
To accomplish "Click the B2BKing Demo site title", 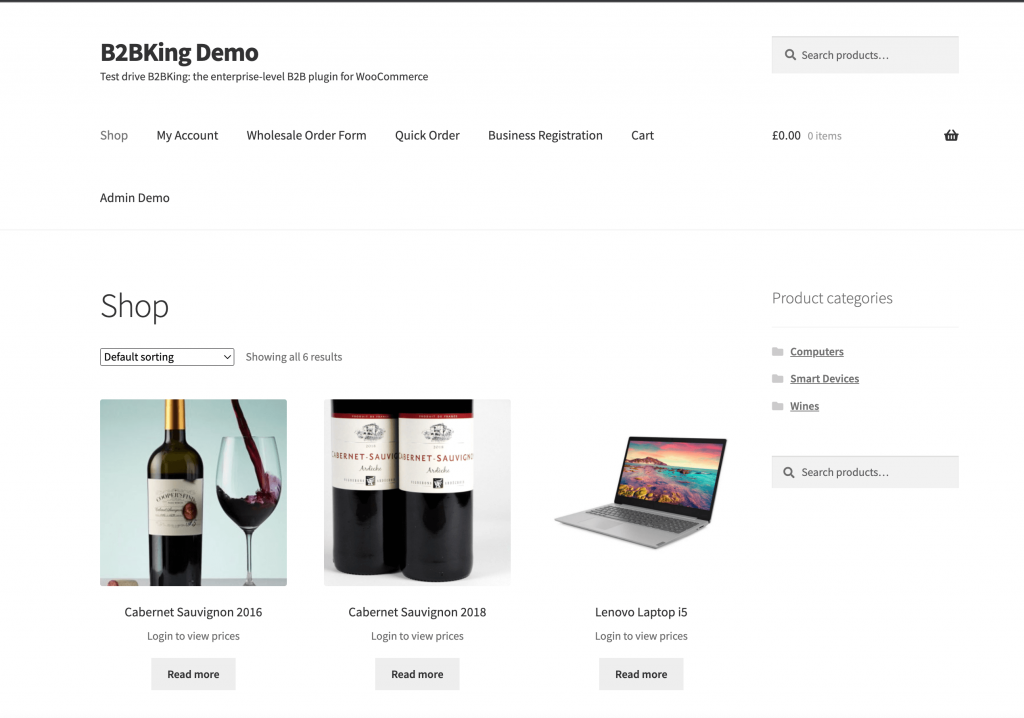I will coord(180,52).
